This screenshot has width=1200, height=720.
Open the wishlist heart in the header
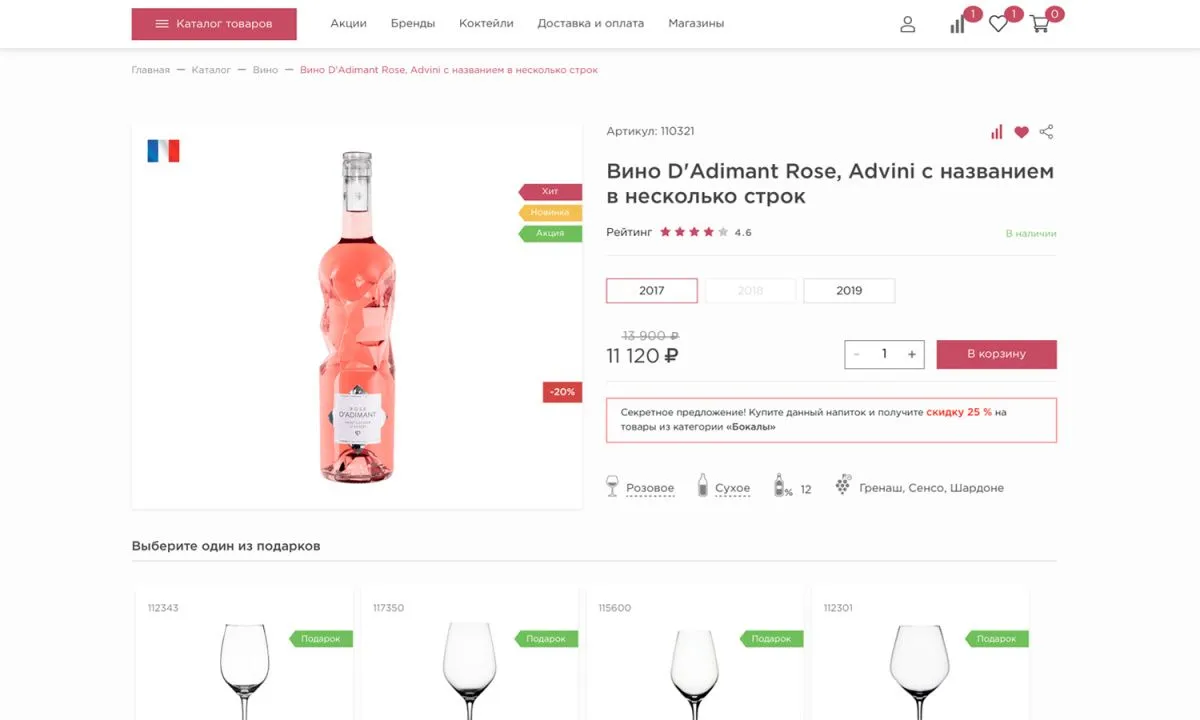(x=997, y=24)
